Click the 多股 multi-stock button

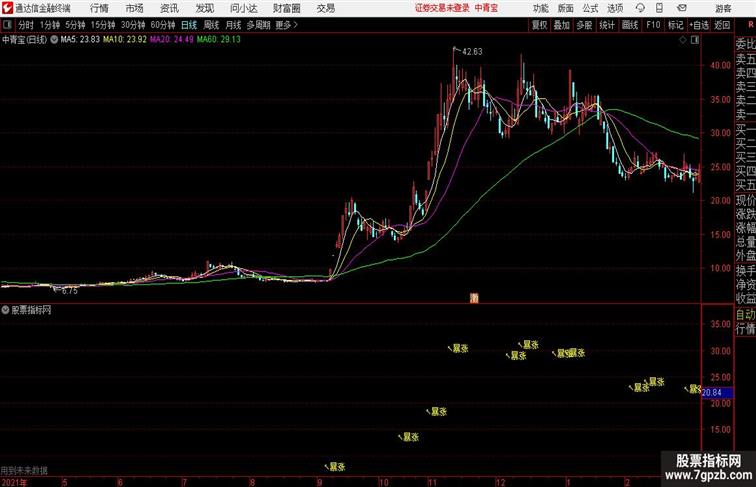584,25
